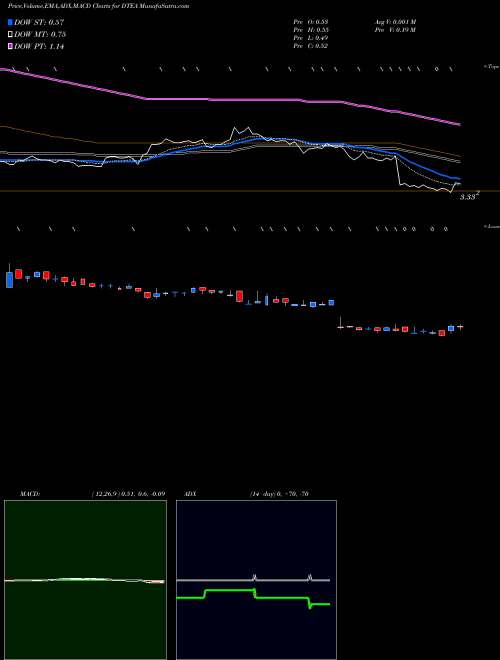Click the 'Pre C: 0.52' close value
The height and width of the screenshot is (660, 500).
pyautogui.click(x=311, y=46)
